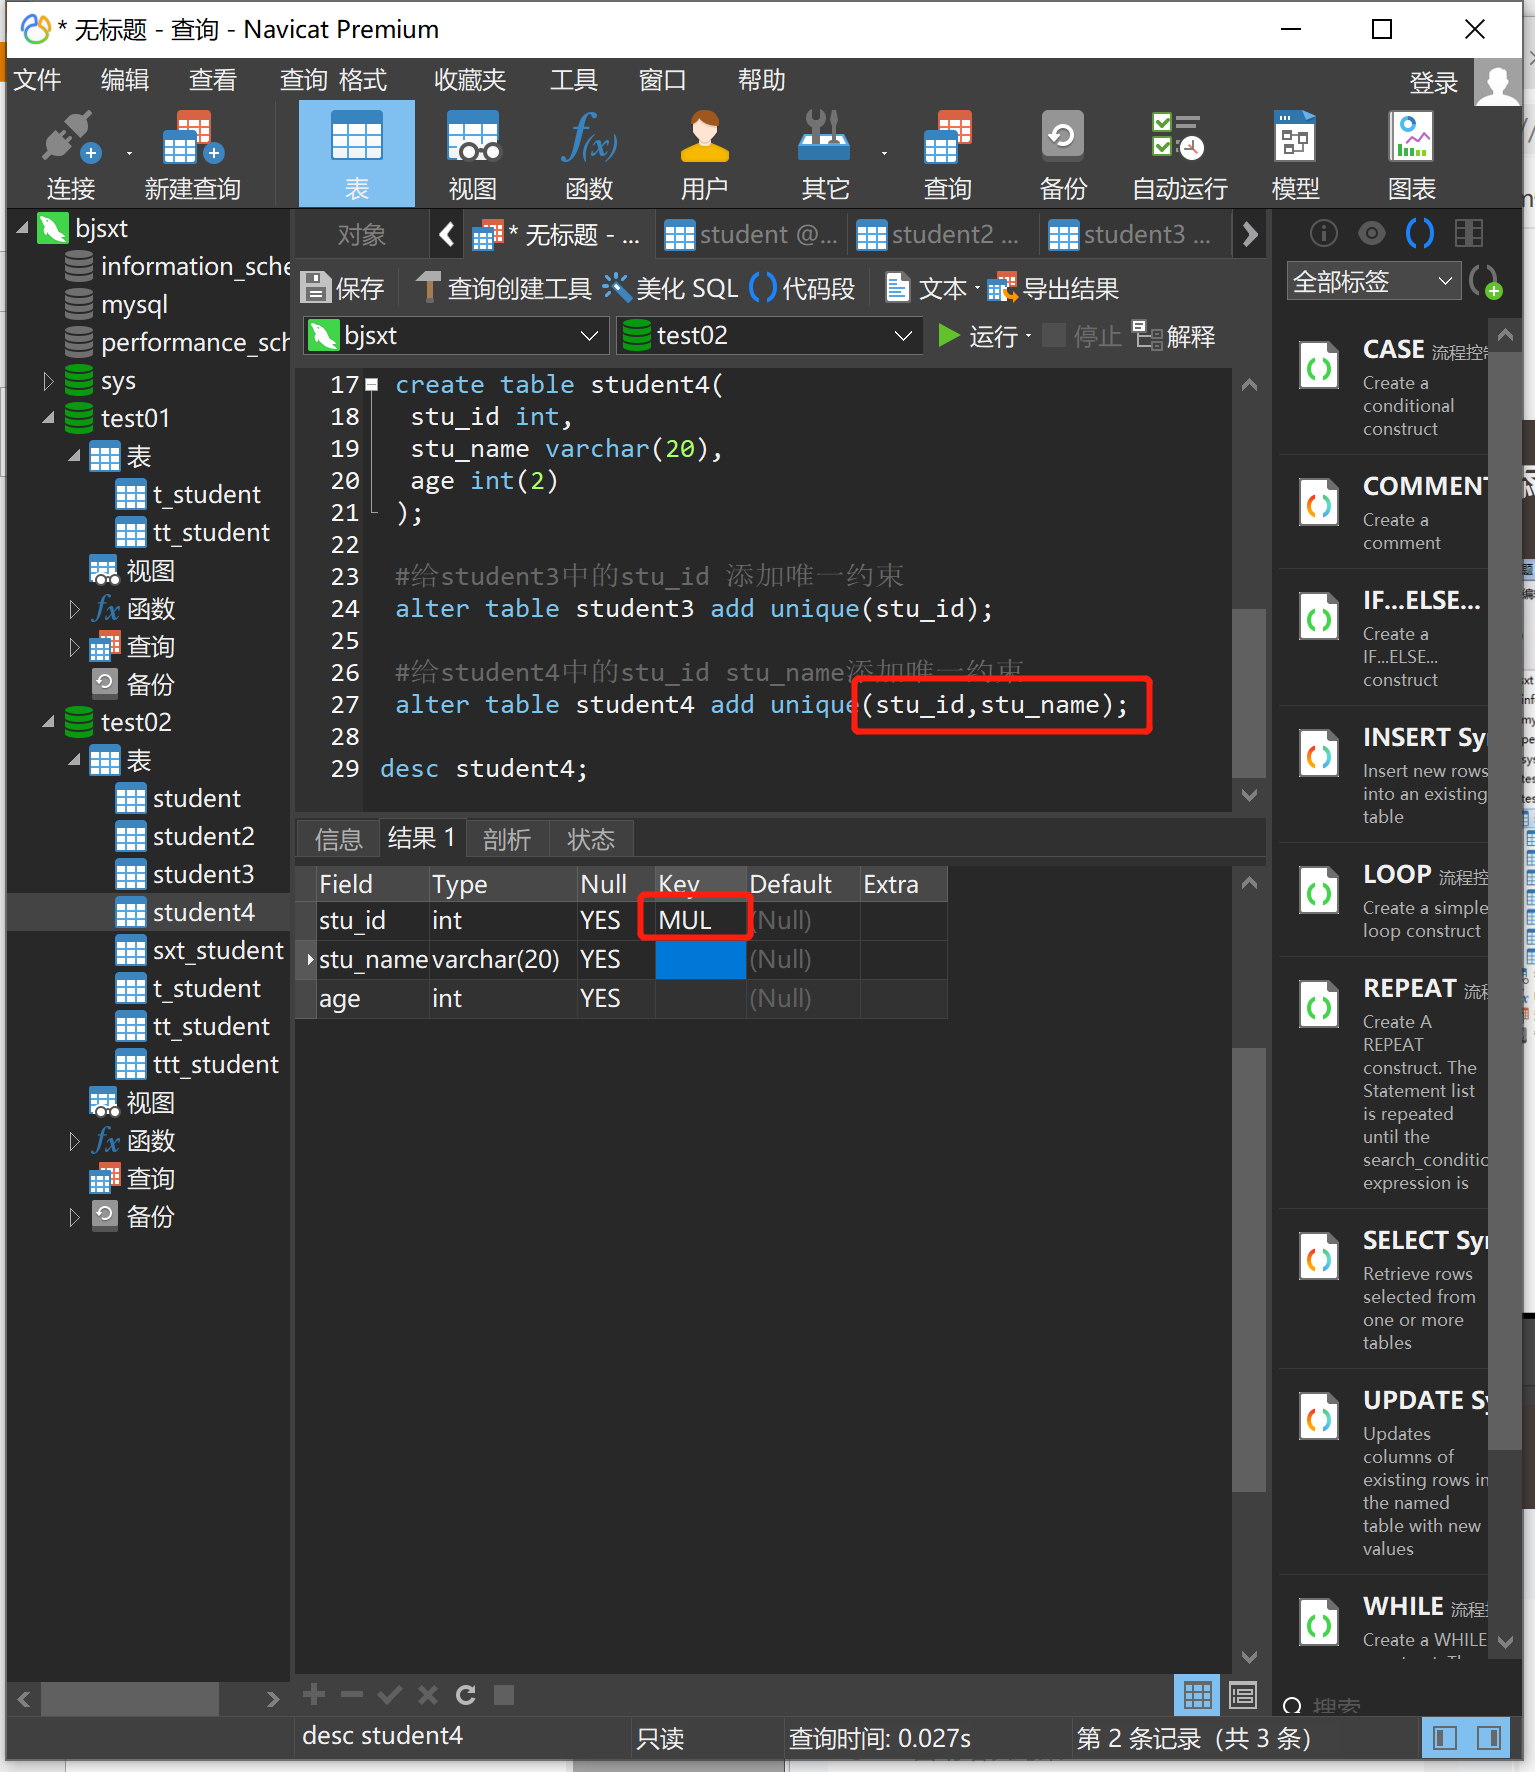Click the delete record minus icon
The width and height of the screenshot is (1535, 1772).
(x=351, y=1694)
